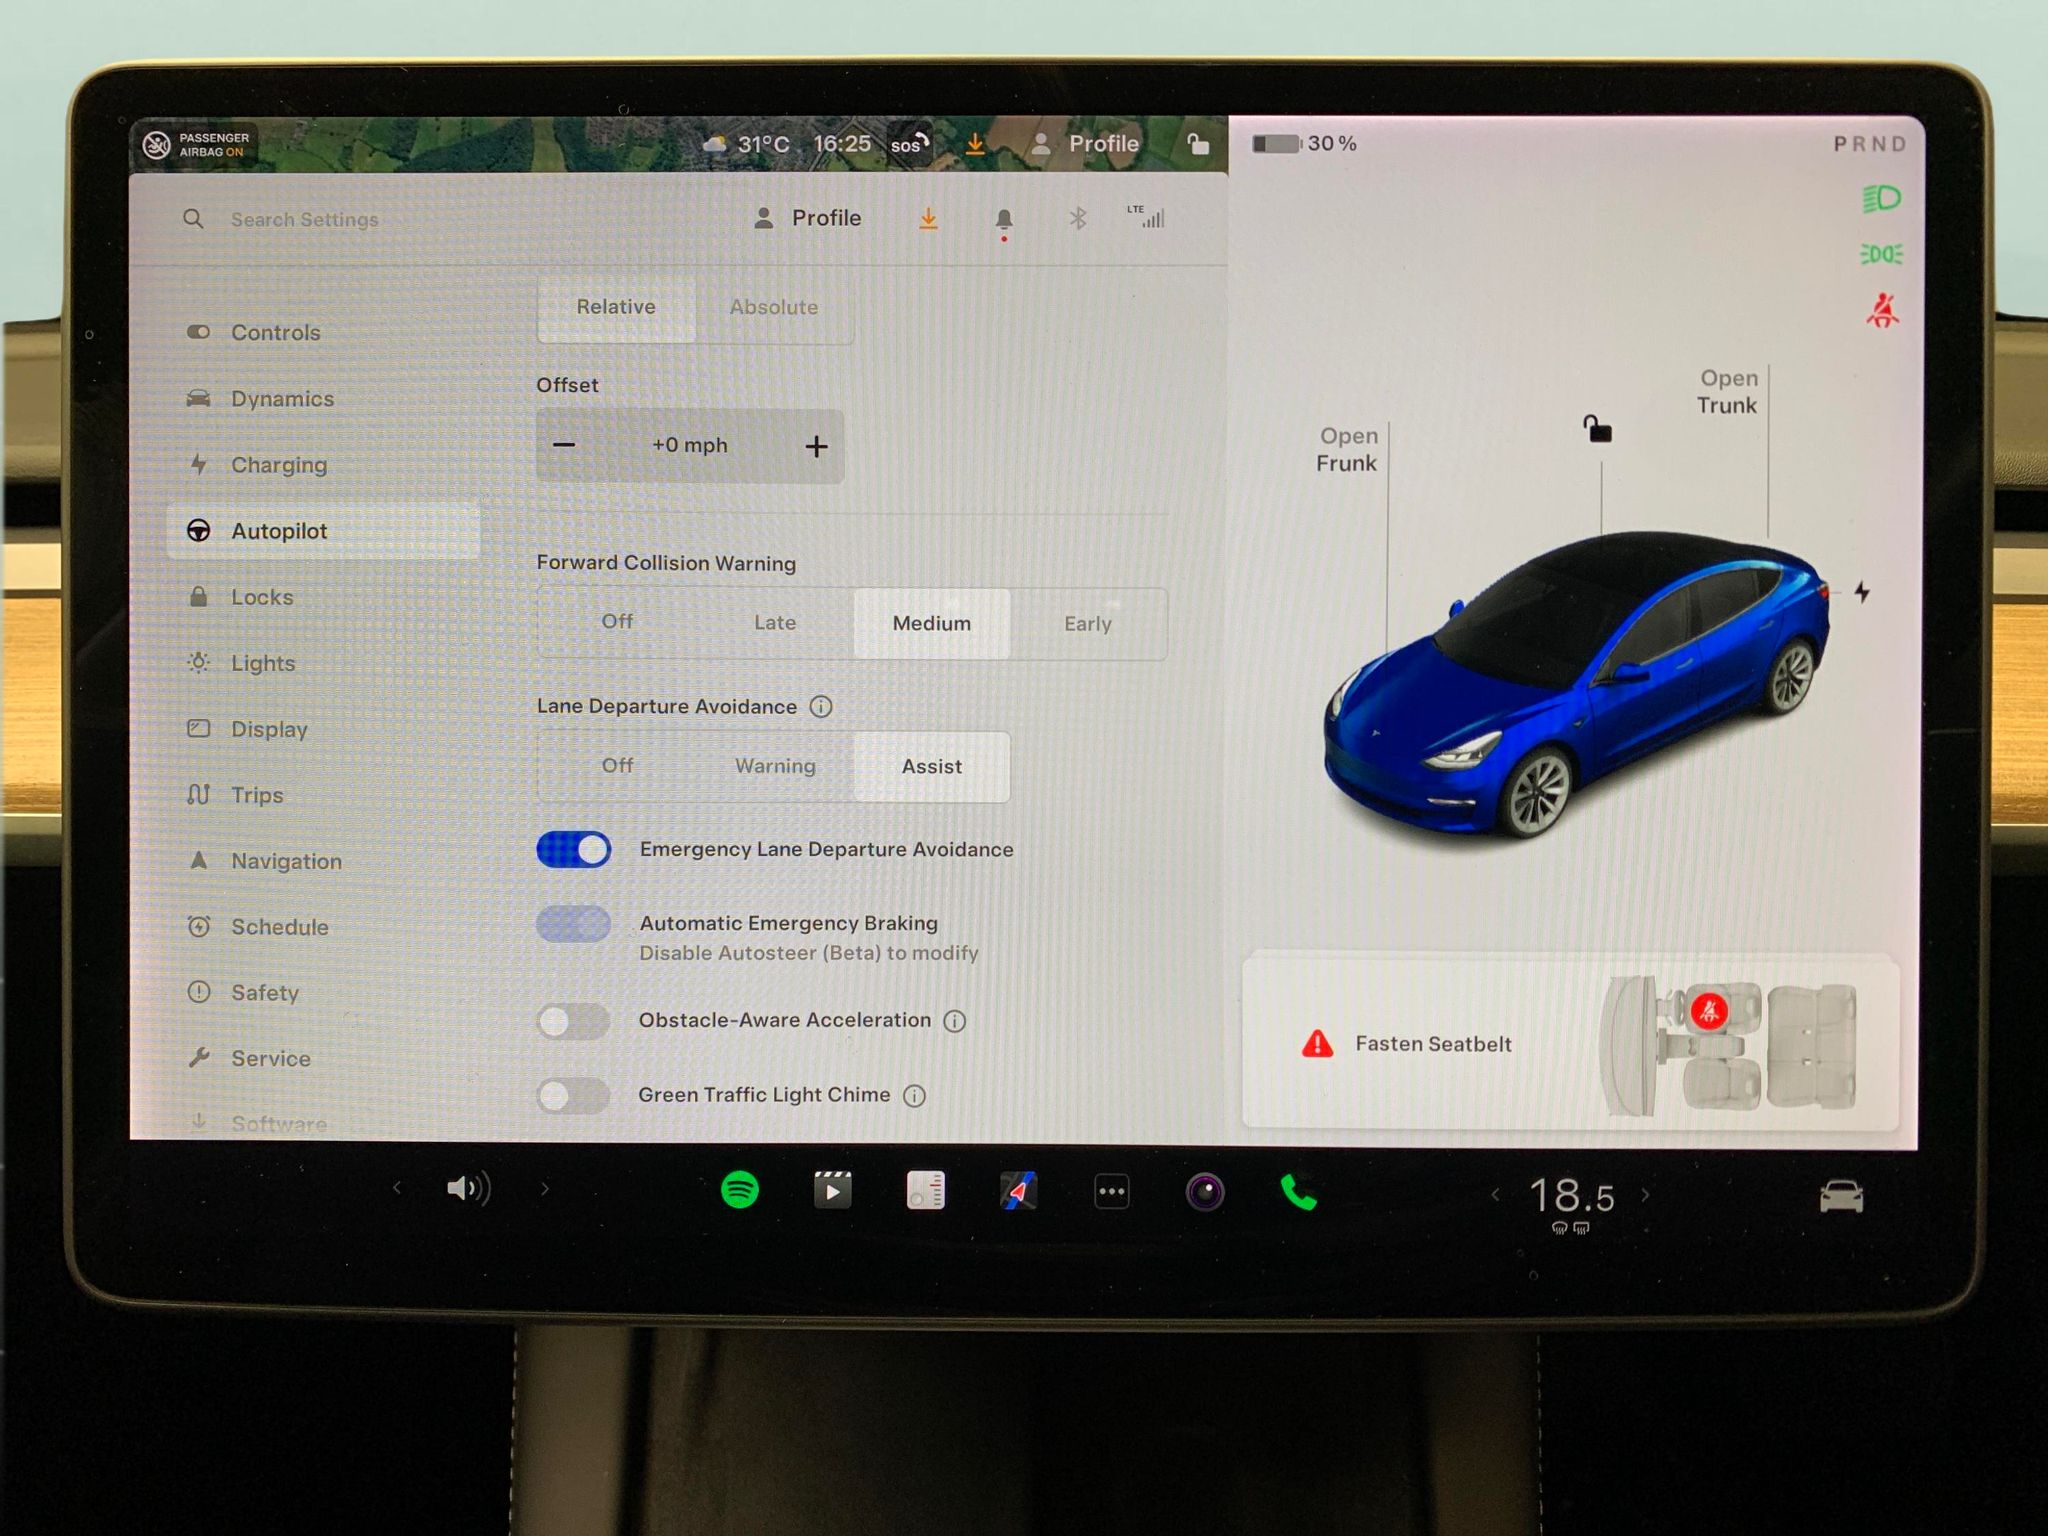Open the Lights settings section
Screen dimensions: 2048x1536
click(323, 663)
